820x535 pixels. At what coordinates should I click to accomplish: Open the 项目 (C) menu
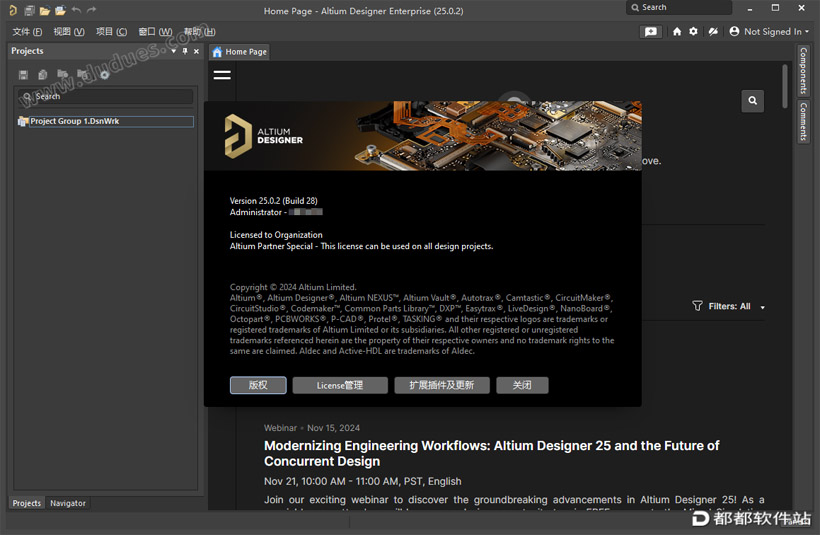(x=111, y=32)
